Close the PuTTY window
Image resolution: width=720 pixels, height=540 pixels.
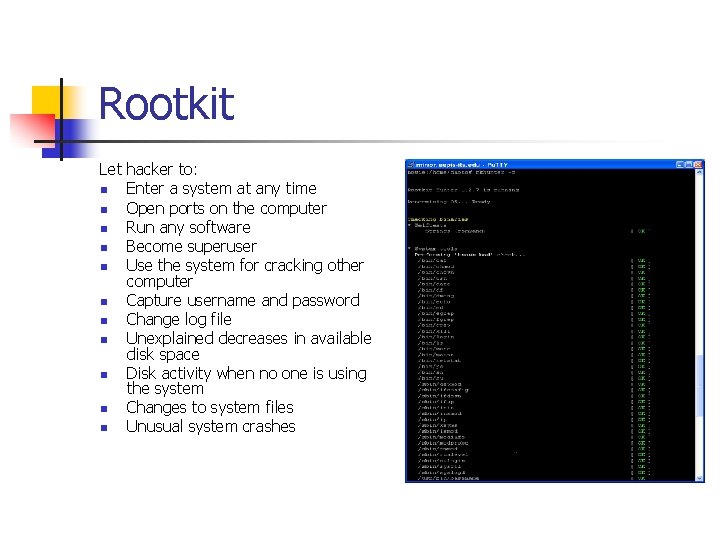pyautogui.click(x=698, y=164)
